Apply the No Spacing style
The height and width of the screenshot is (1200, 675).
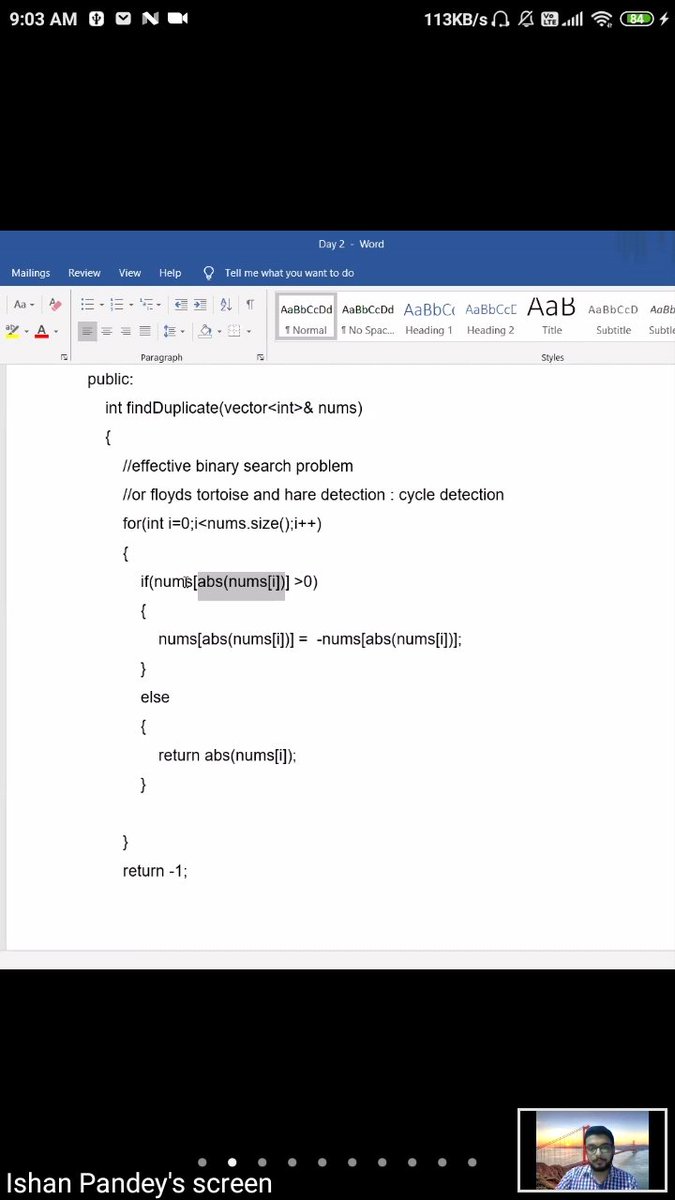(368, 317)
